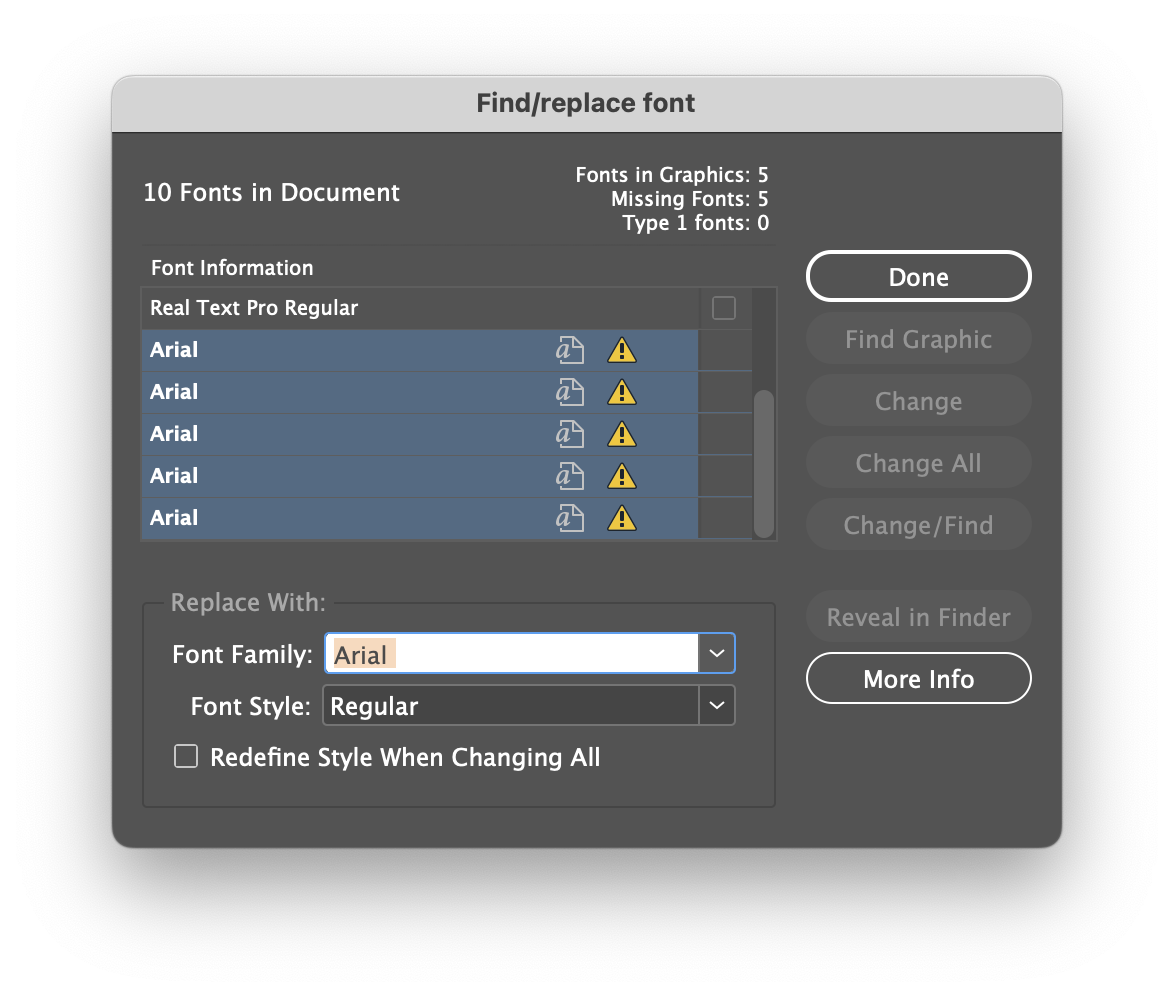The height and width of the screenshot is (996, 1174).
Task: Click the font-in-graphic icon on the second Arial row
Action: (x=569, y=393)
